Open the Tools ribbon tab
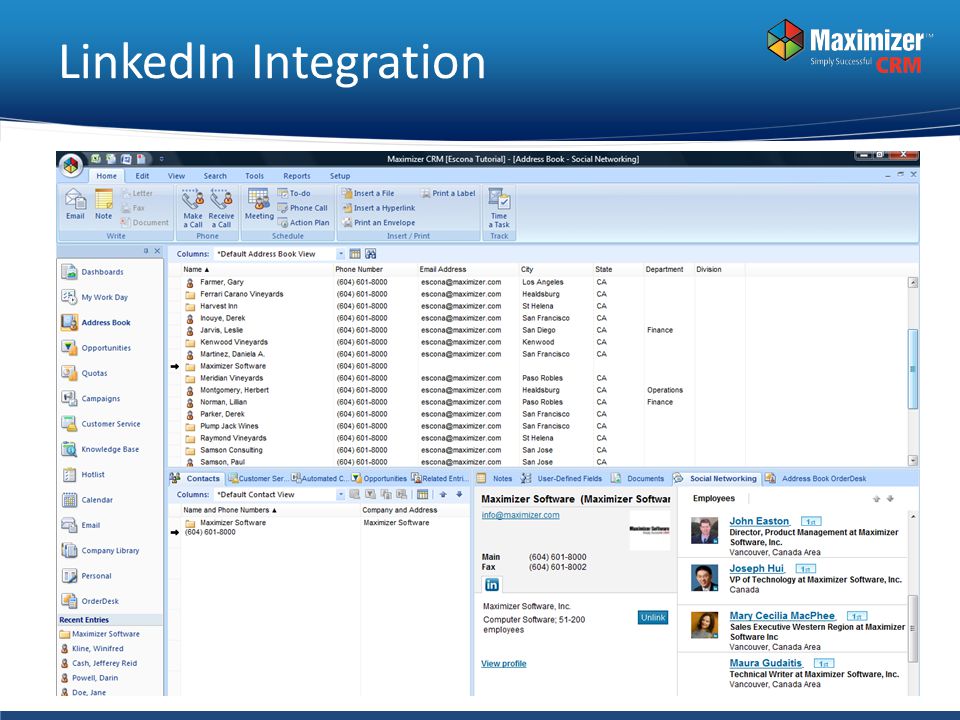The width and height of the screenshot is (960, 720). click(x=254, y=176)
